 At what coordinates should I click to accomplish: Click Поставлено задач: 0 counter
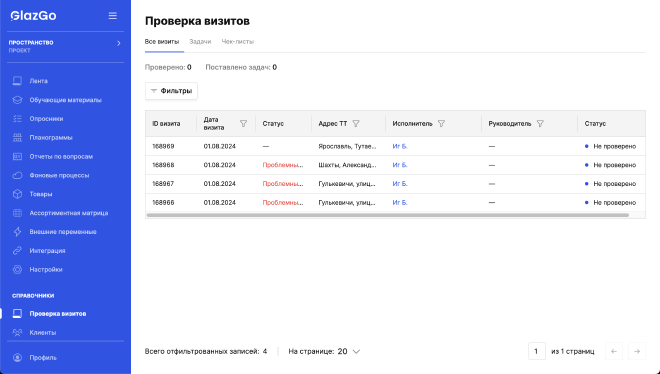click(241, 67)
